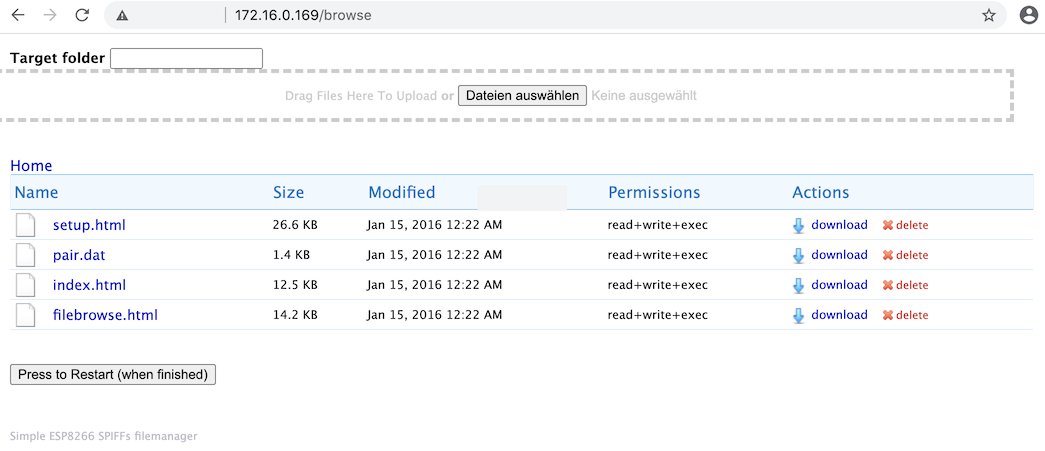
Task: Click the red X delete icon for index.html
Action: pos(888,285)
